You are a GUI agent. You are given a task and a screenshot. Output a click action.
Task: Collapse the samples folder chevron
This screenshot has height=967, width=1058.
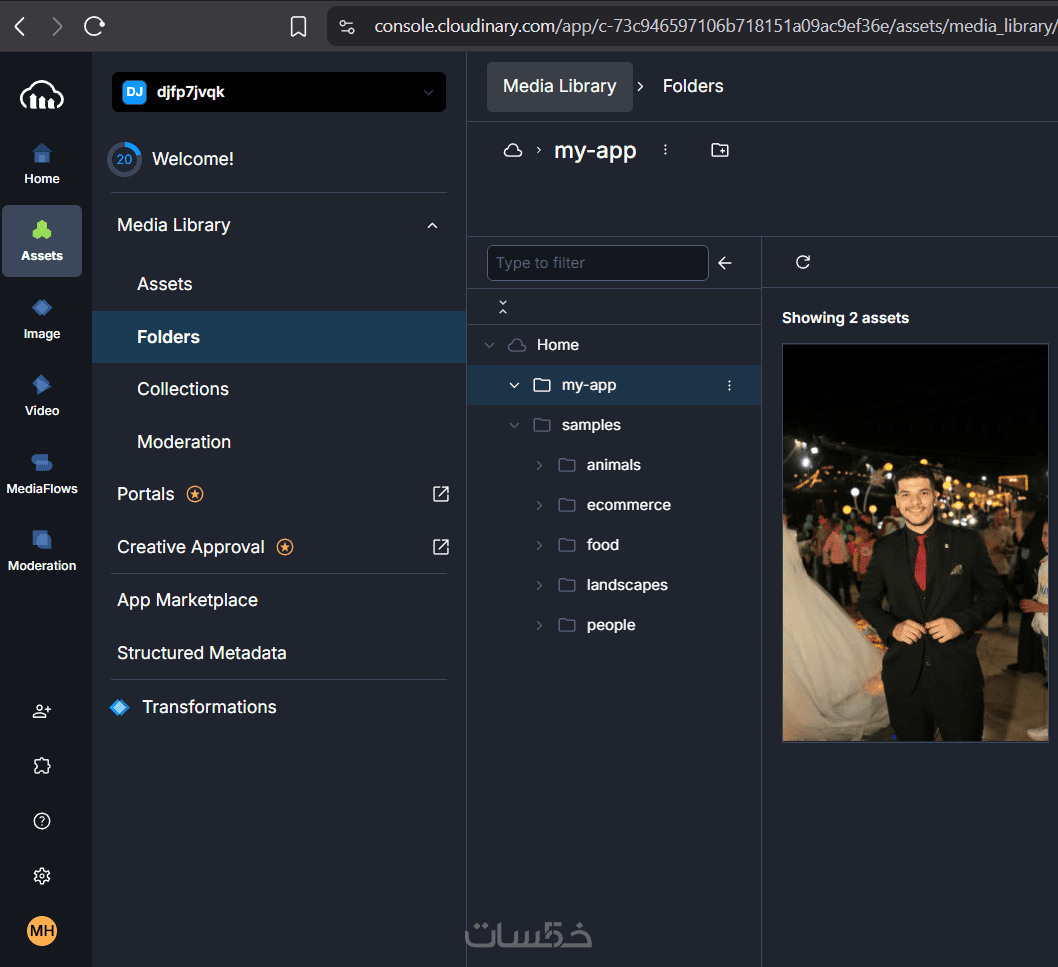pos(514,425)
